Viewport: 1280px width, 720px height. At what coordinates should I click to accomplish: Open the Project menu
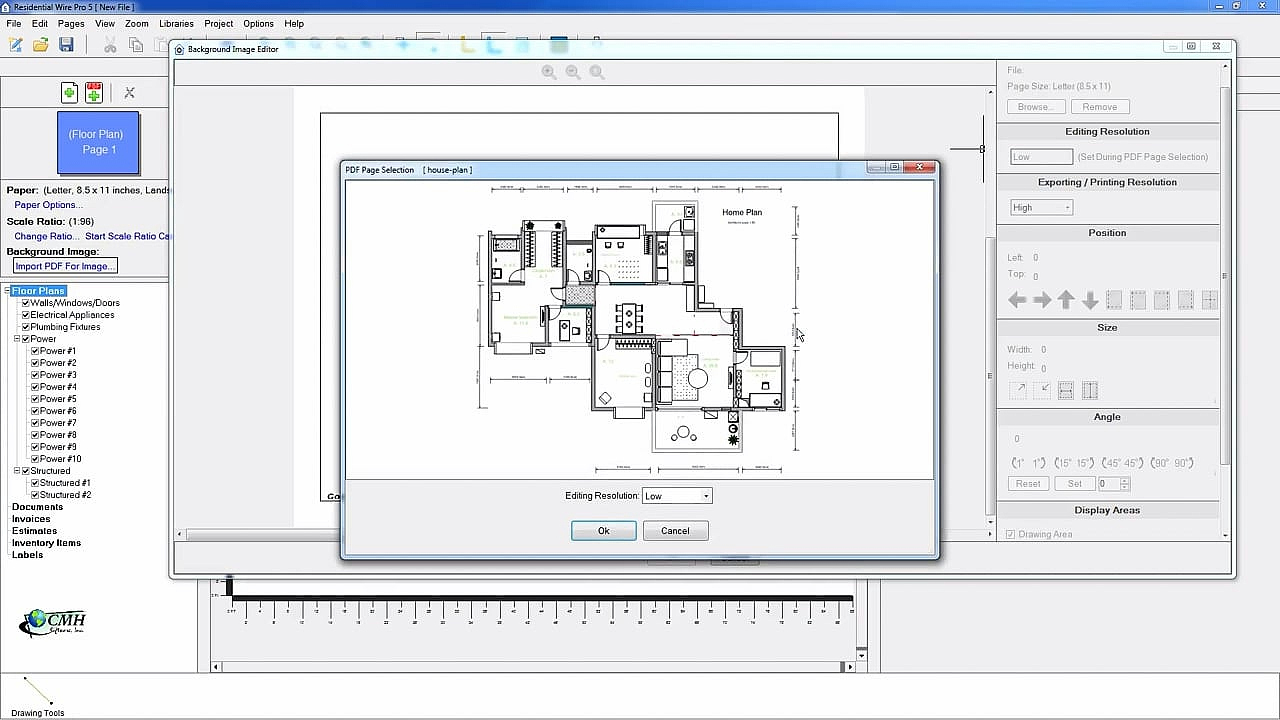click(218, 23)
